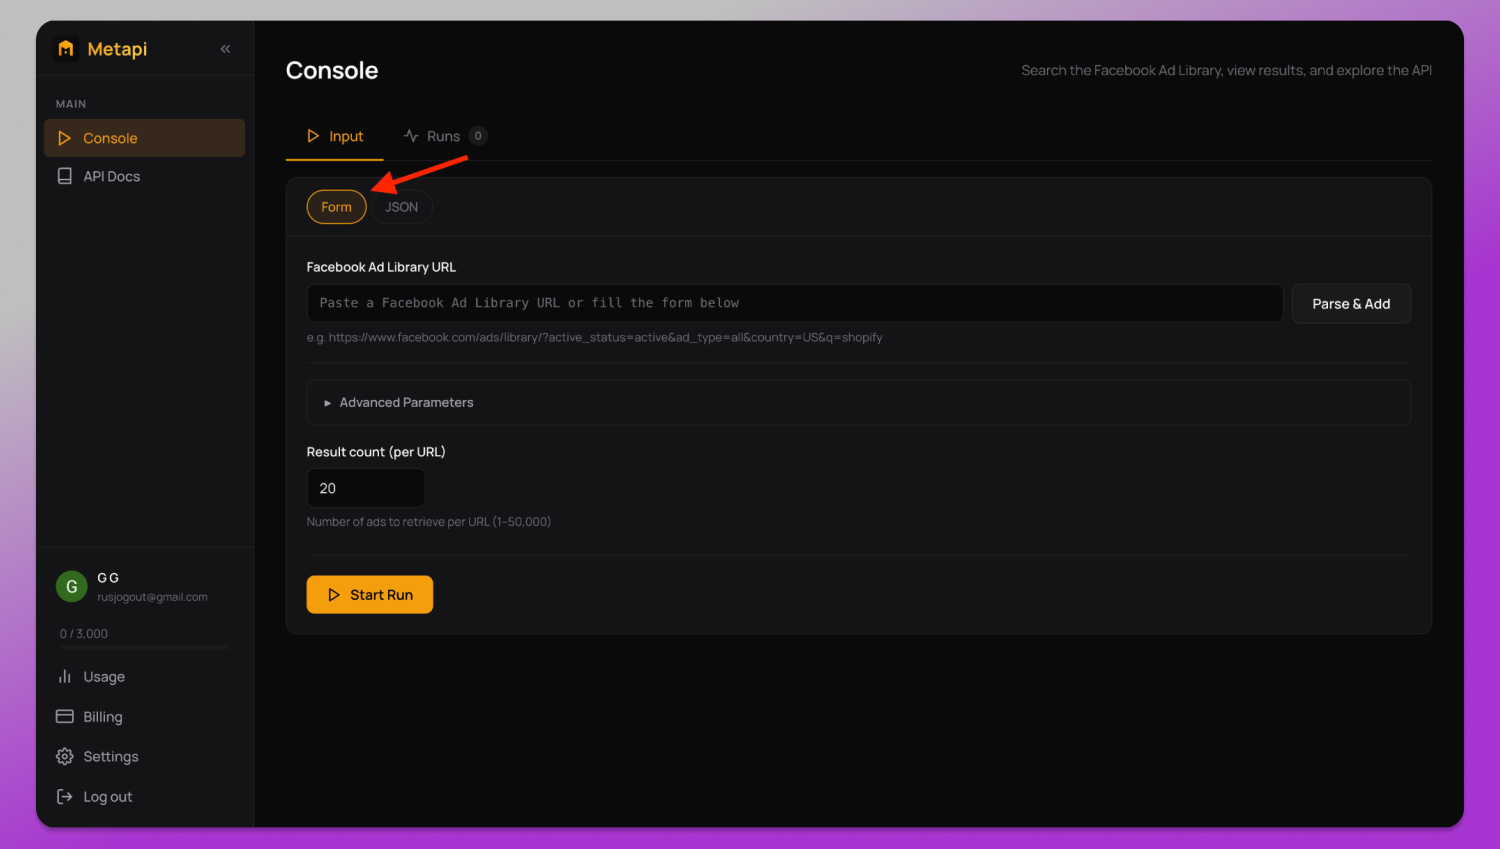
Task: Expand the Advanced Parameters section
Action: 859,402
